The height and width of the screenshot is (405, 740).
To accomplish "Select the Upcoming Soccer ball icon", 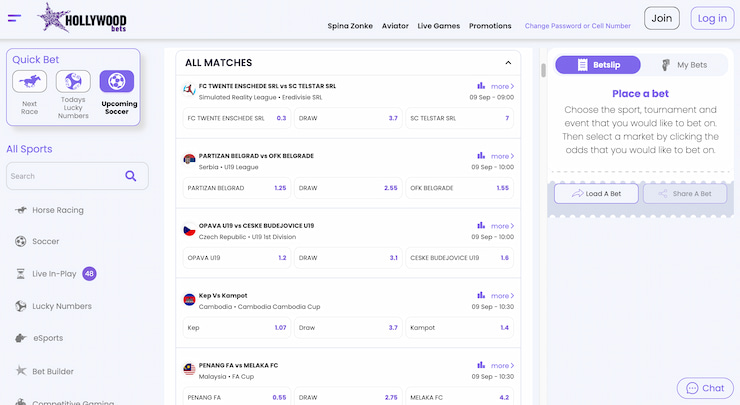I will [117, 81].
